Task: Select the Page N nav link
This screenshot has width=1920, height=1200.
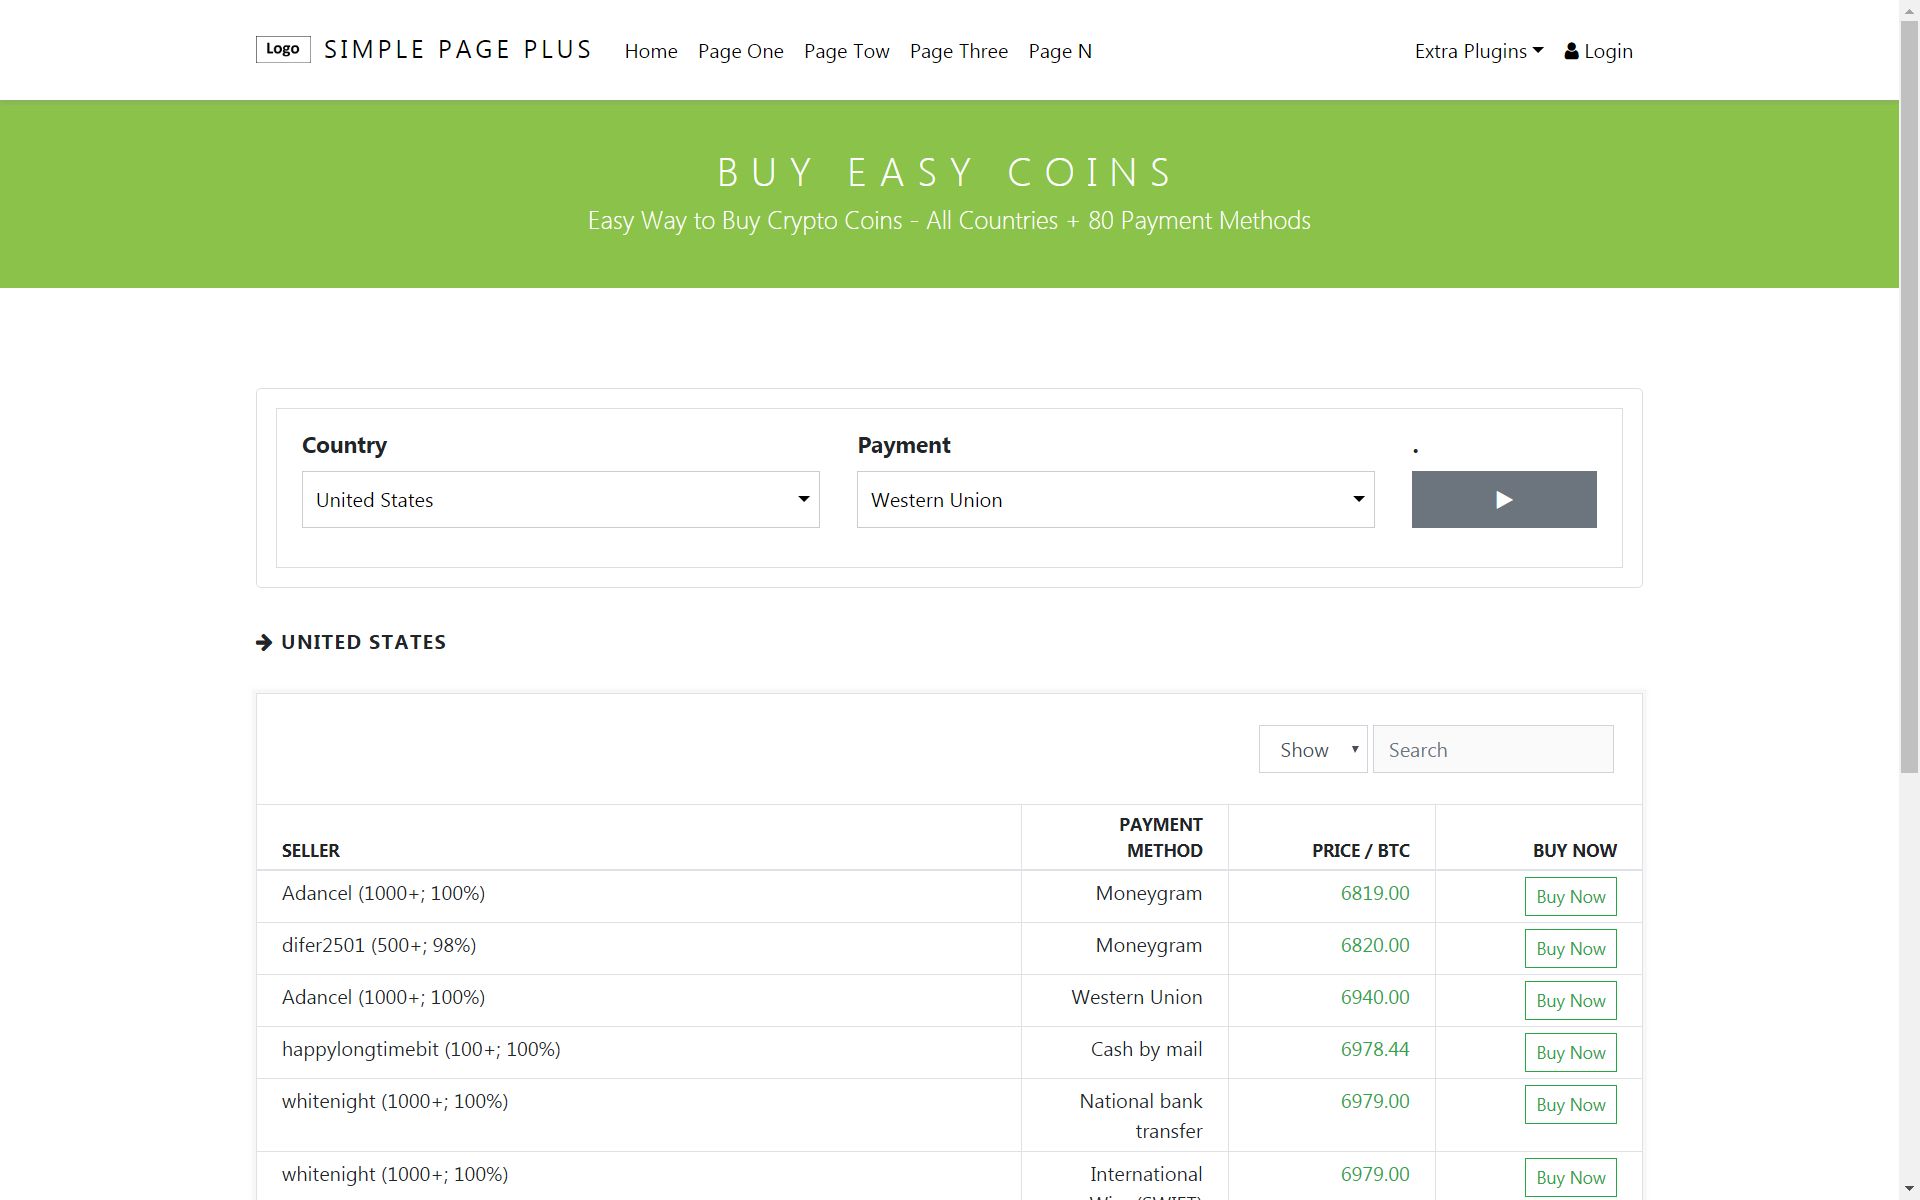Action: pyautogui.click(x=1059, y=51)
